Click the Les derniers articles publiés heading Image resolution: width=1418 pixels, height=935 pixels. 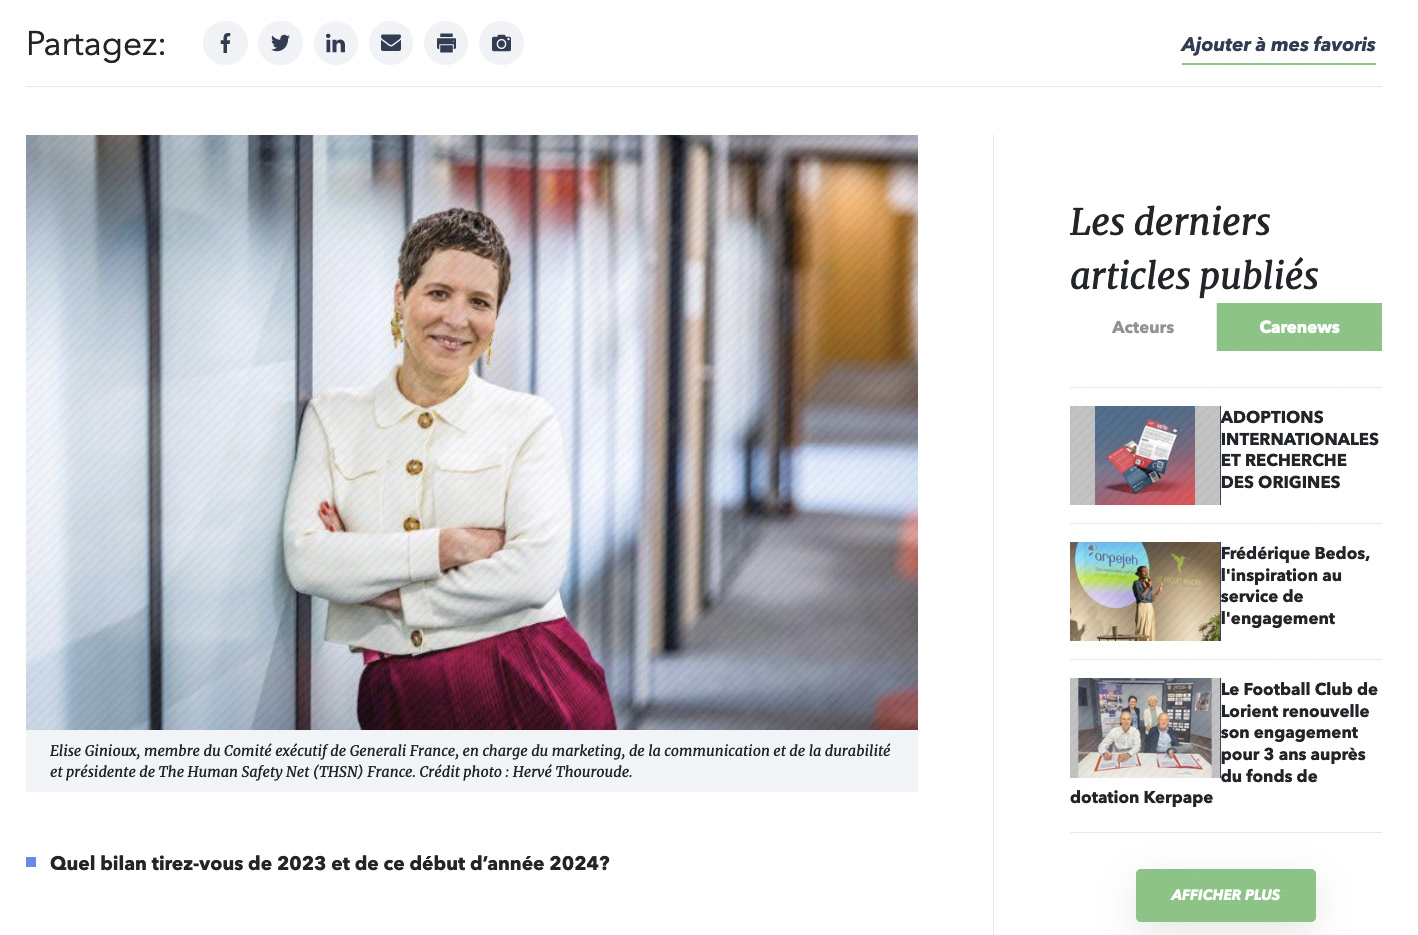[1194, 248]
